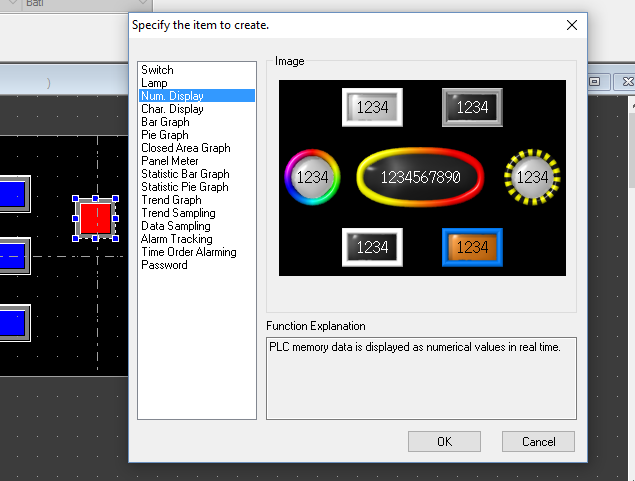The height and width of the screenshot is (481, 635).
Task: Select Panel Meter in list
Action: (171, 161)
